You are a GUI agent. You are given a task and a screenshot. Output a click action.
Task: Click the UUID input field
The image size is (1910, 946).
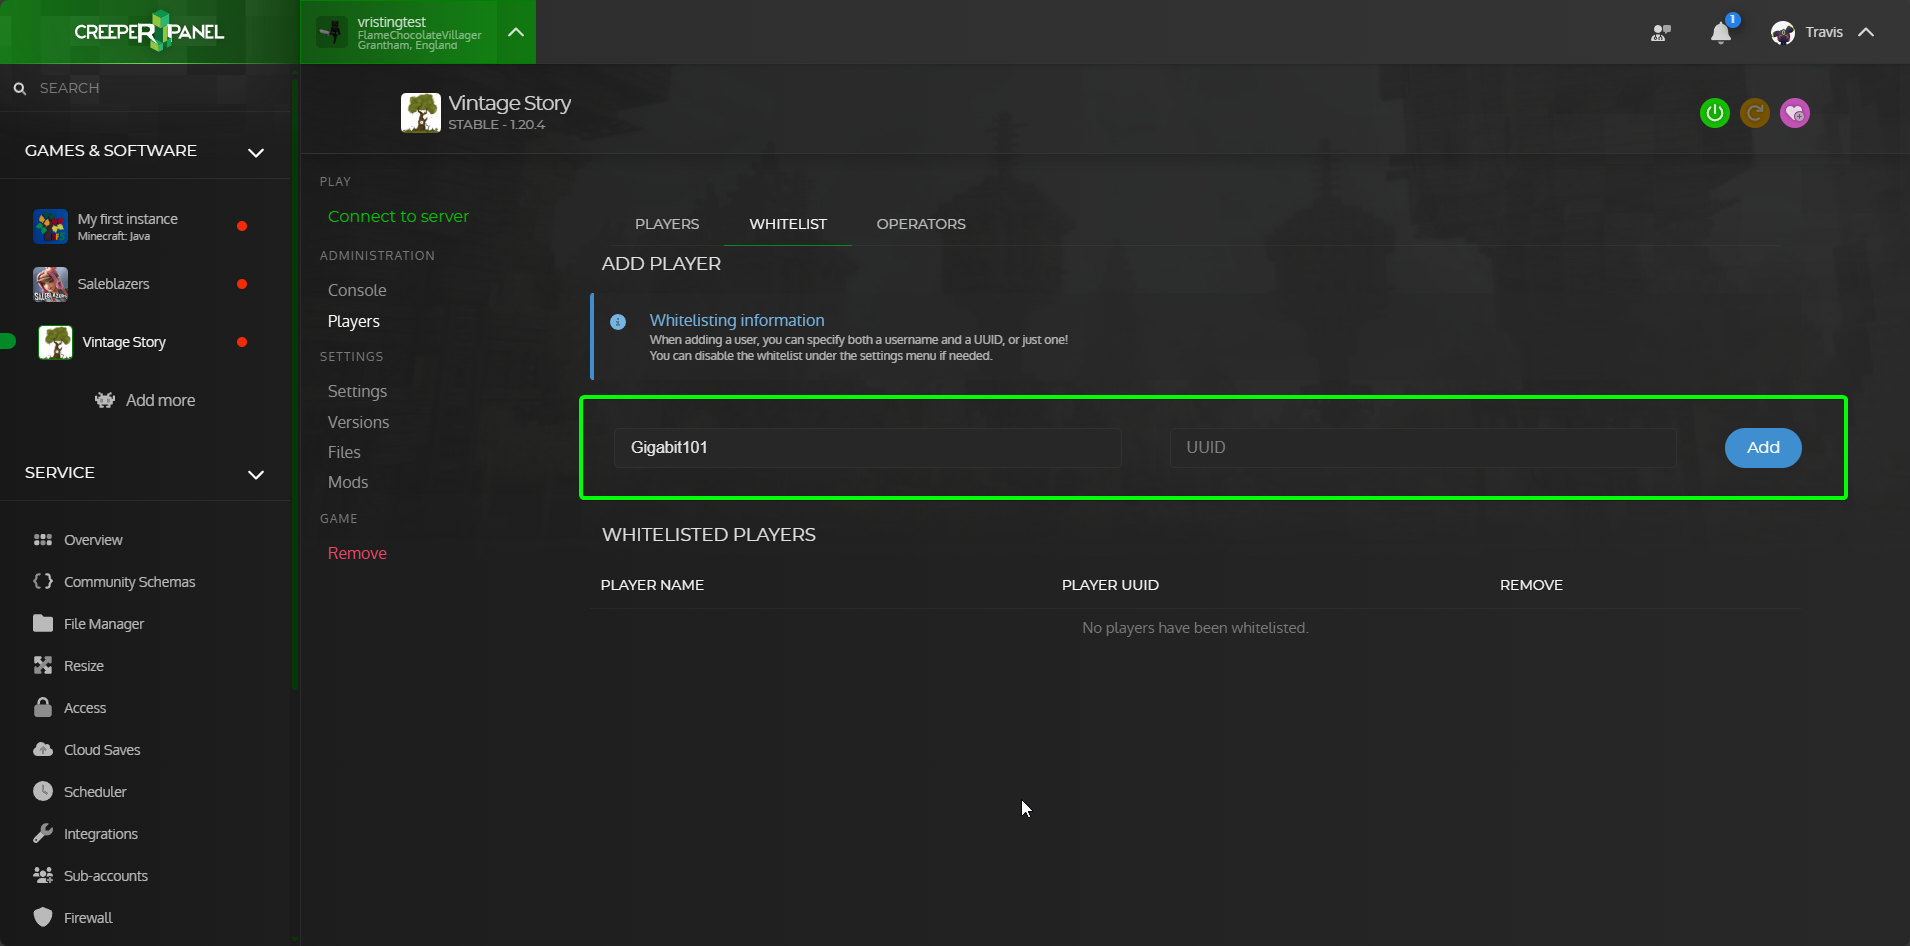[x=1423, y=447]
